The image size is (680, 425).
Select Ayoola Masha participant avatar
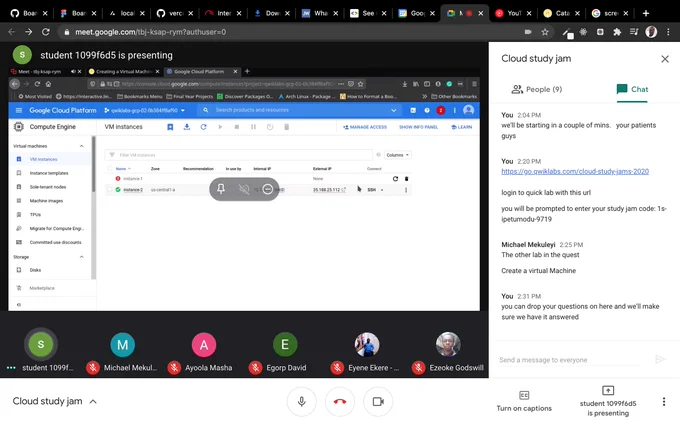pyautogui.click(x=204, y=345)
